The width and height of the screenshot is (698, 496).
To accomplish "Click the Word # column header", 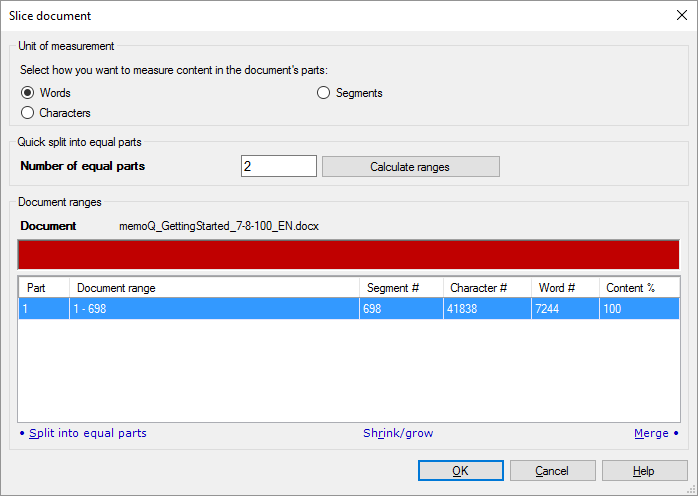I will pyautogui.click(x=564, y=288).
